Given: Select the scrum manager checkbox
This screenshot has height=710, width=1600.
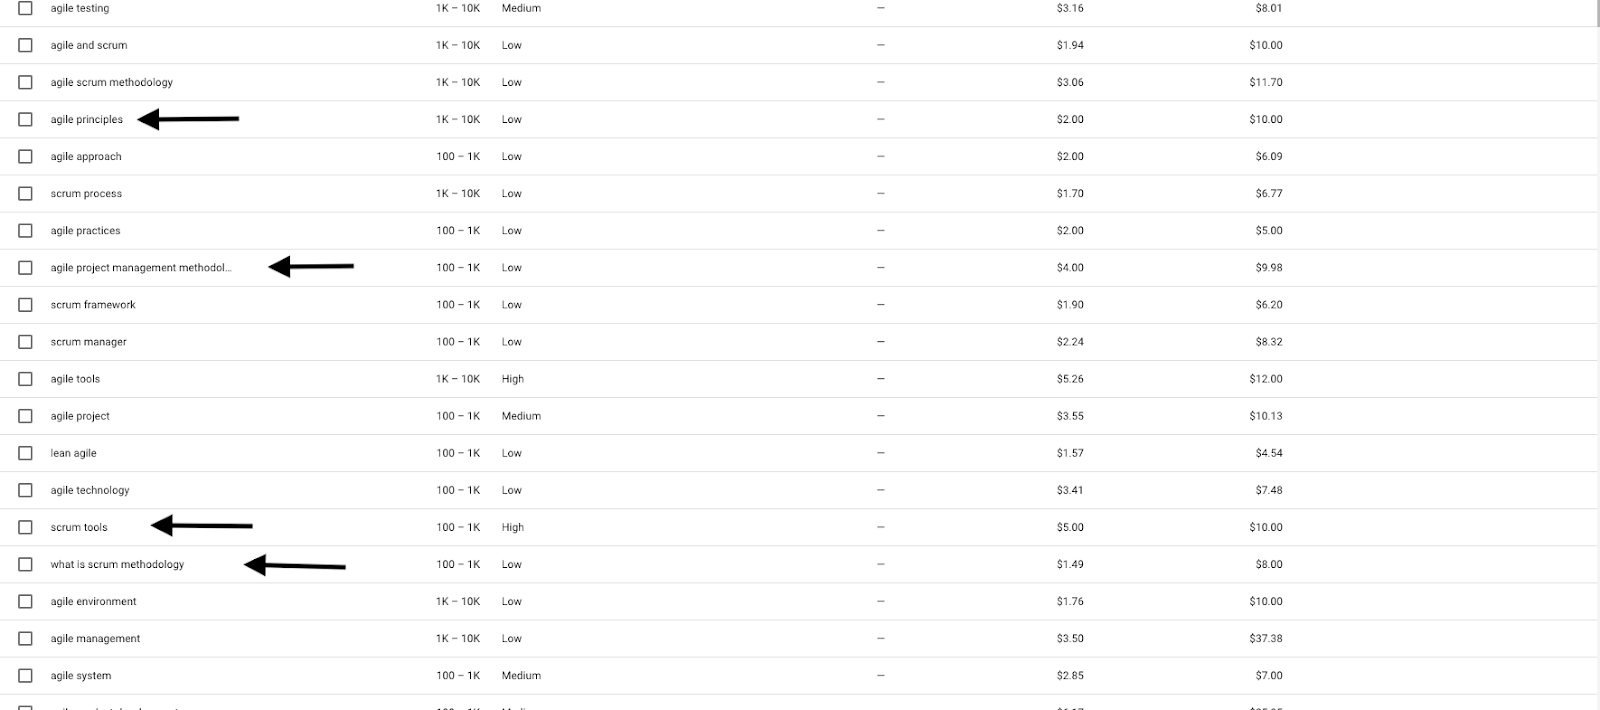Looking at the screenshot, I should tap(25, 342).
